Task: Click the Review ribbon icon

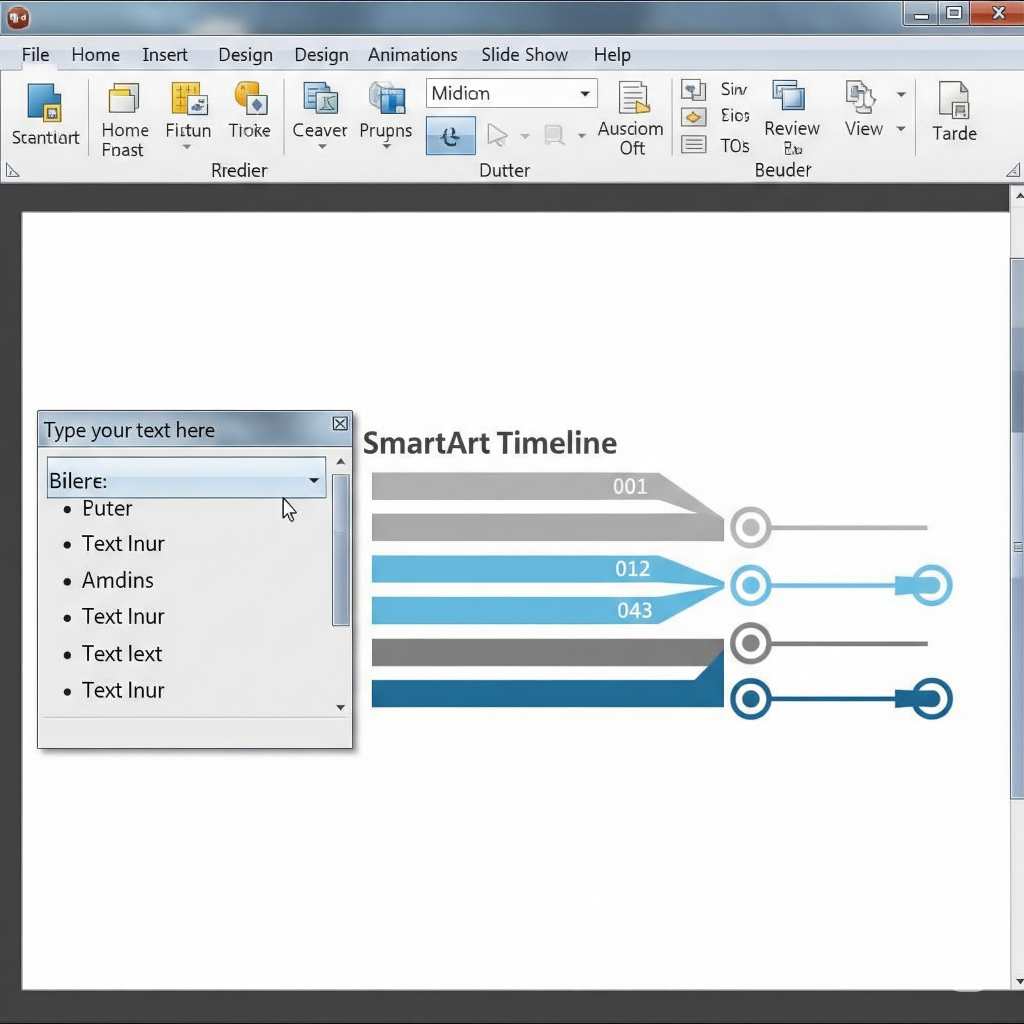Action: pos(790,97)
